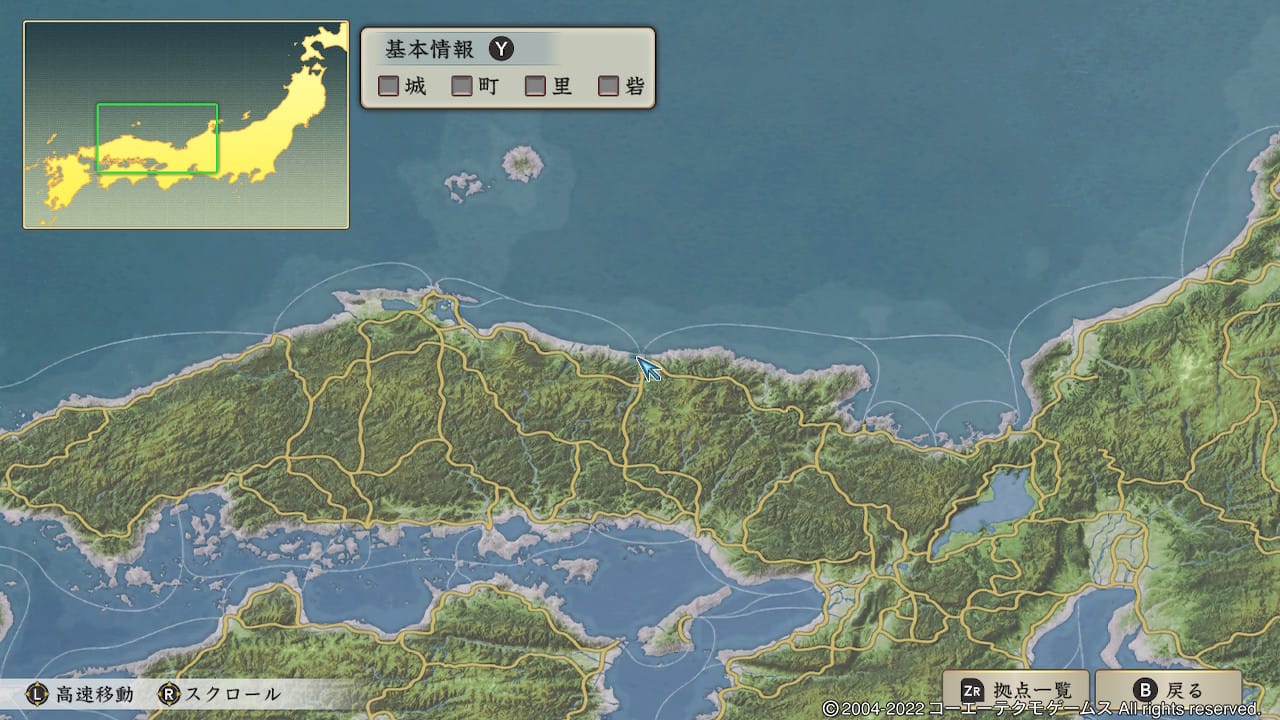This screenshot has height=720, width=1280.
Task: Turn on the 砦 fort checkbox
Action: (x=608, y=86)
